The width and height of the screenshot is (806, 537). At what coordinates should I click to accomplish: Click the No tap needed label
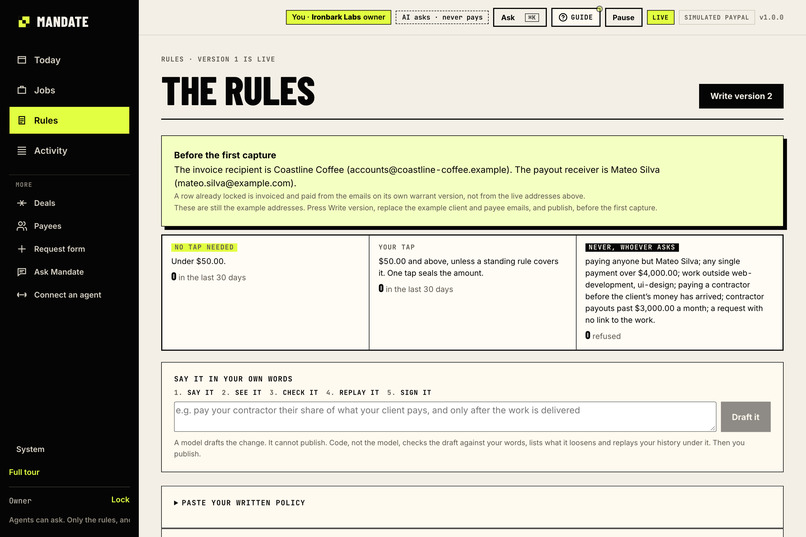click(204, 247)
